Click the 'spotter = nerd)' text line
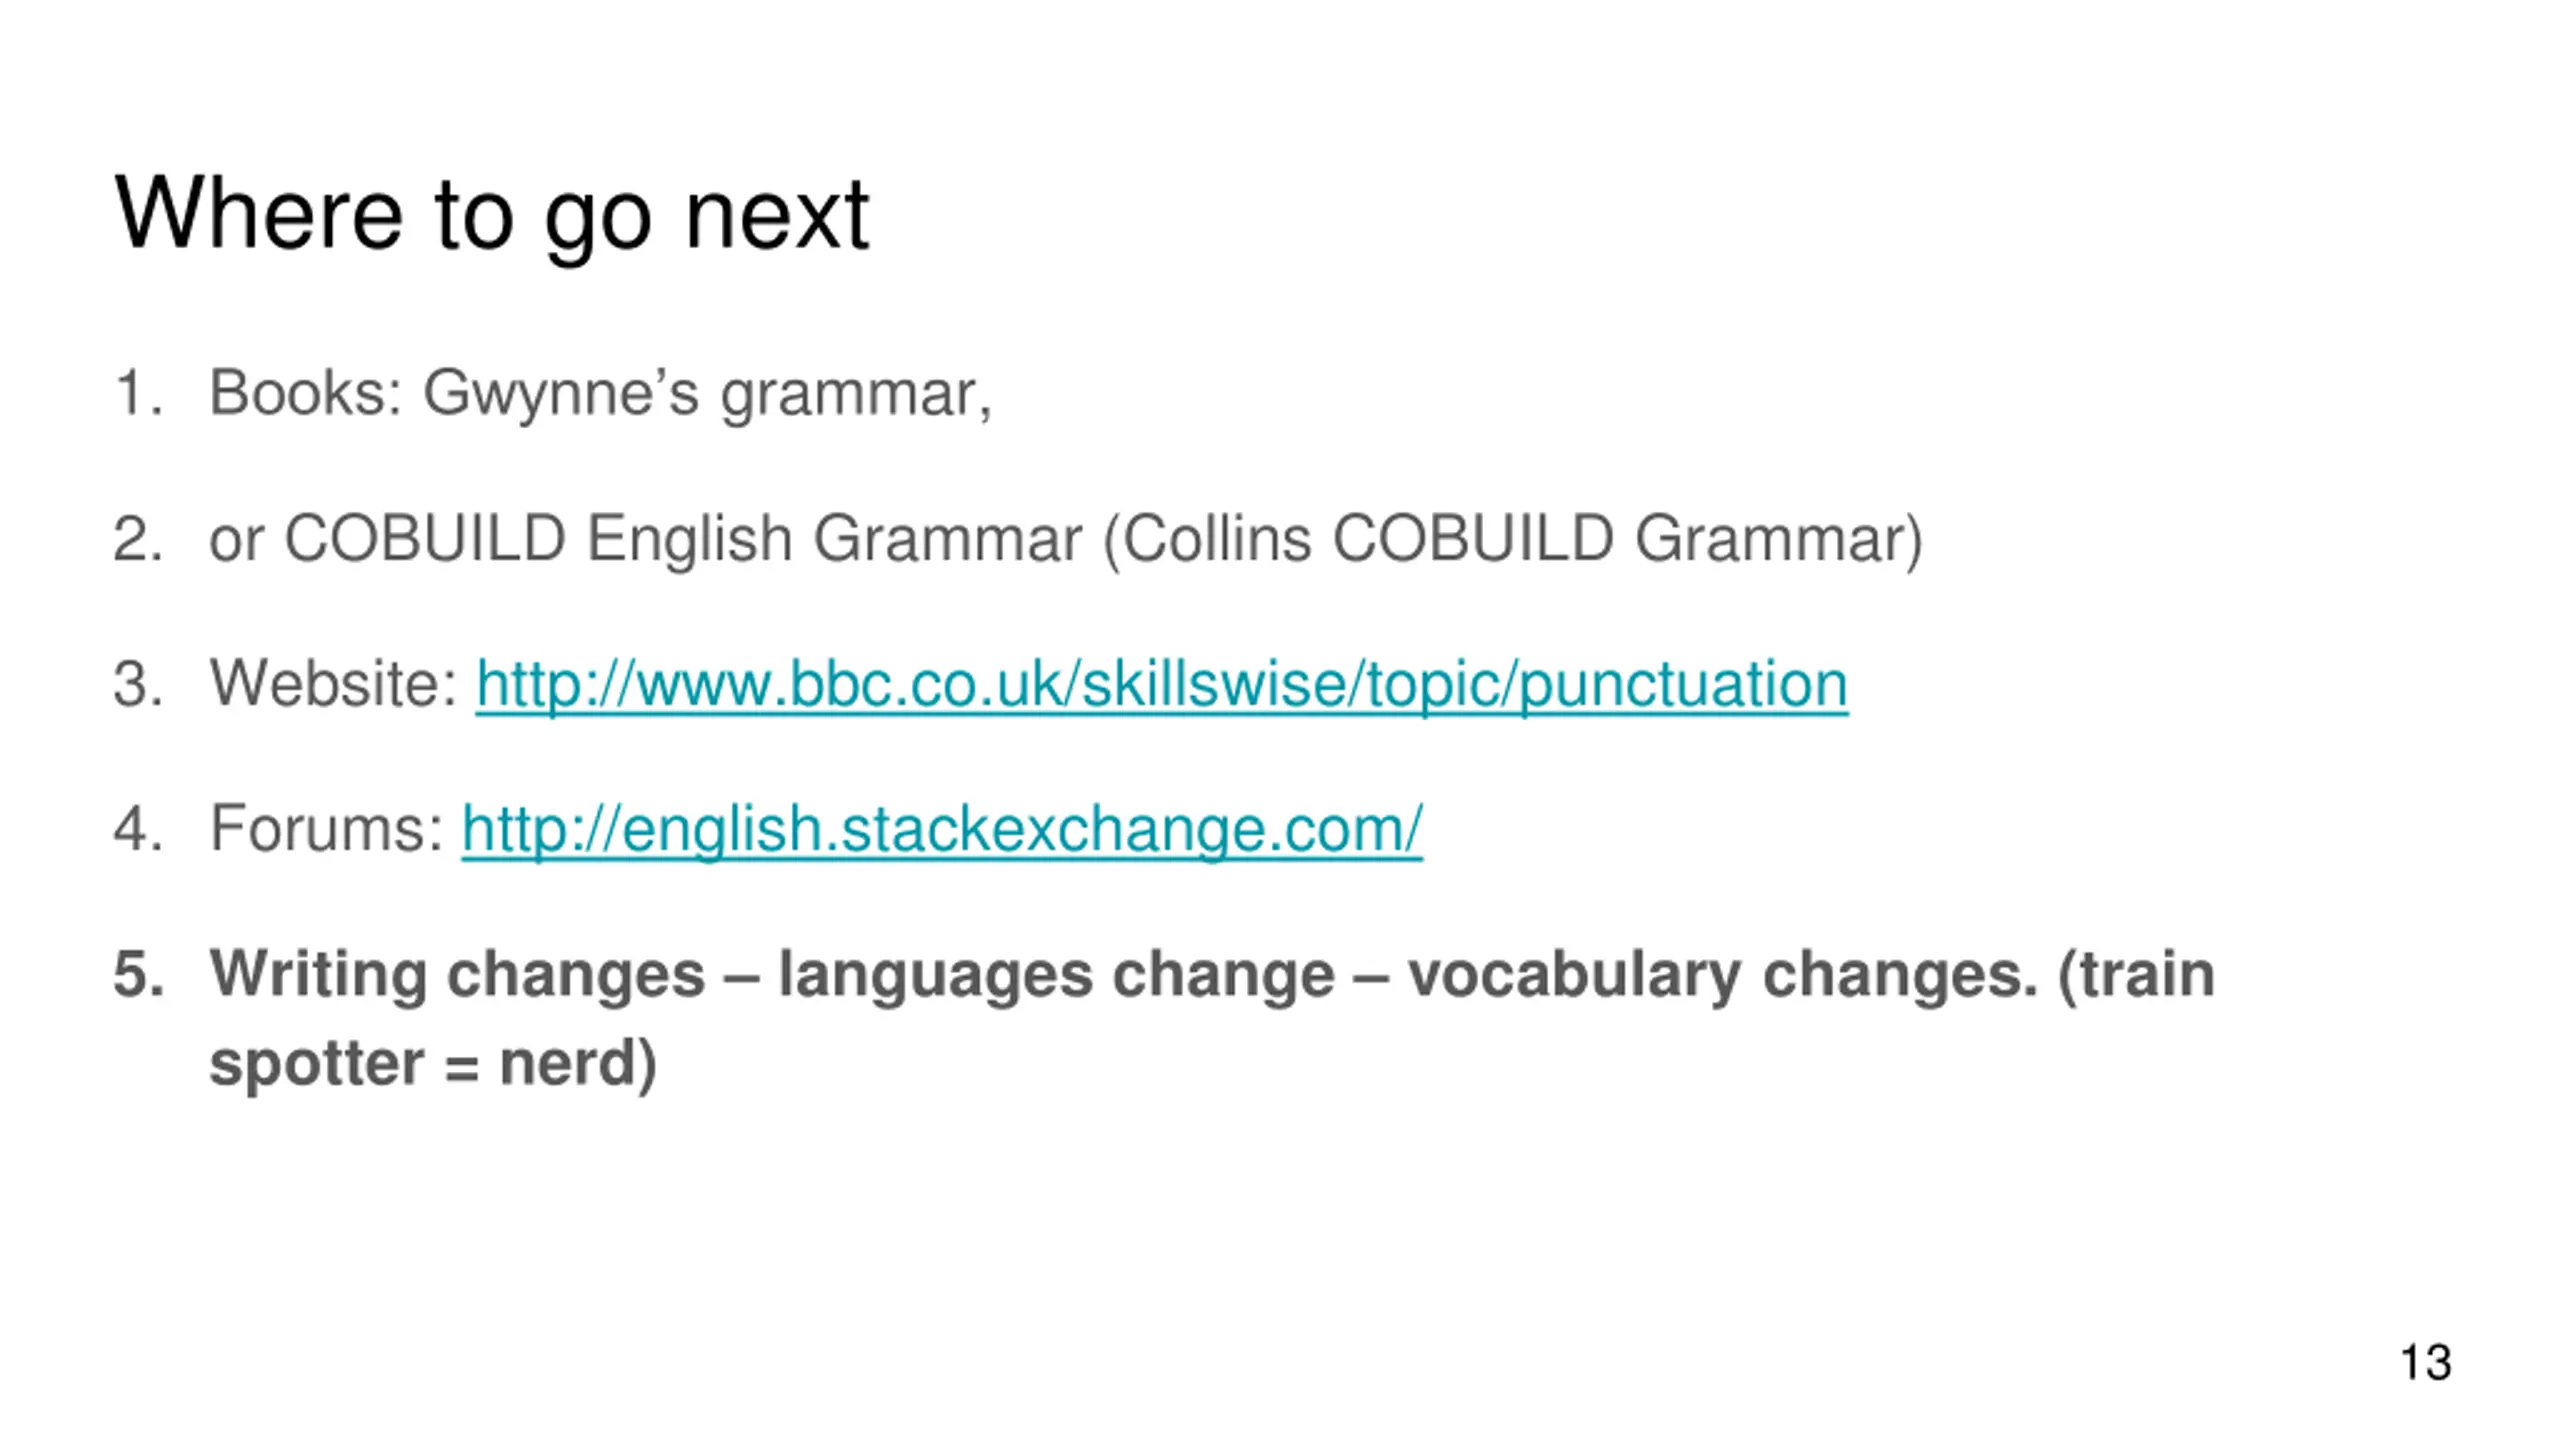Image resolution: width=2560 pixels, height=1440 pixels. point(432,1063)
